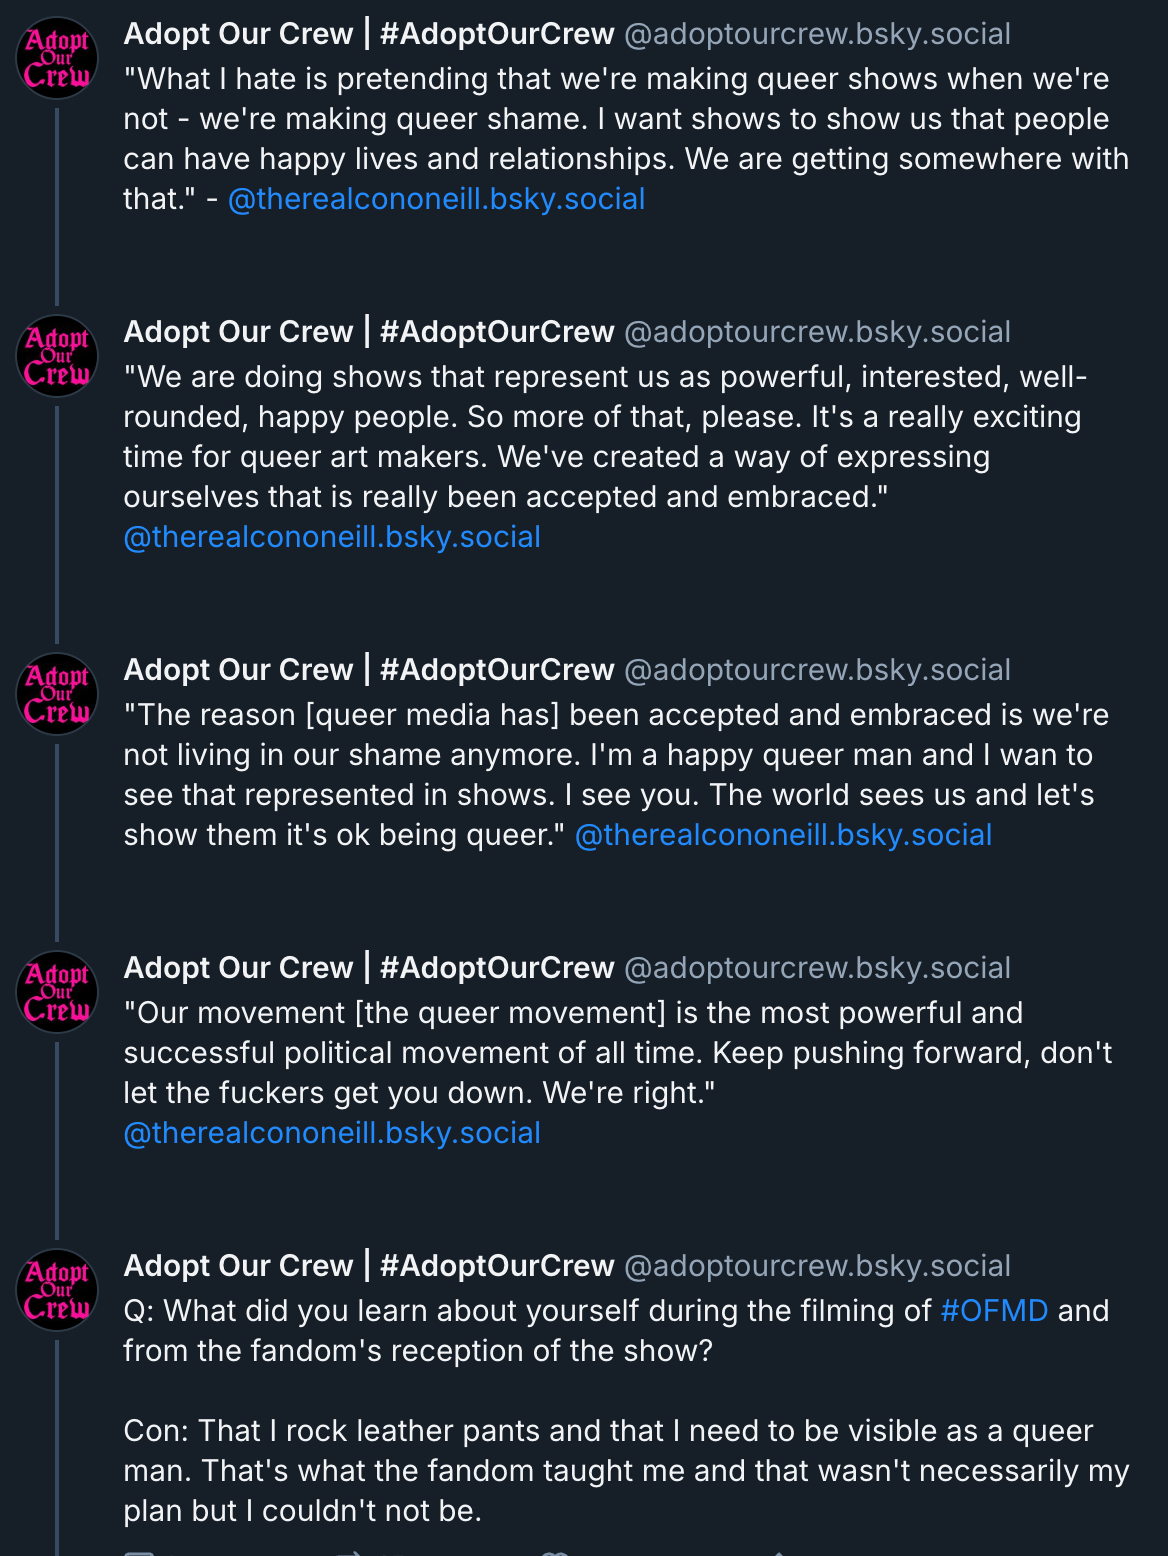Click @therealcononeill mention after "ok being queer"
Screen dimensions: 1168x1556
click(783, 835)
